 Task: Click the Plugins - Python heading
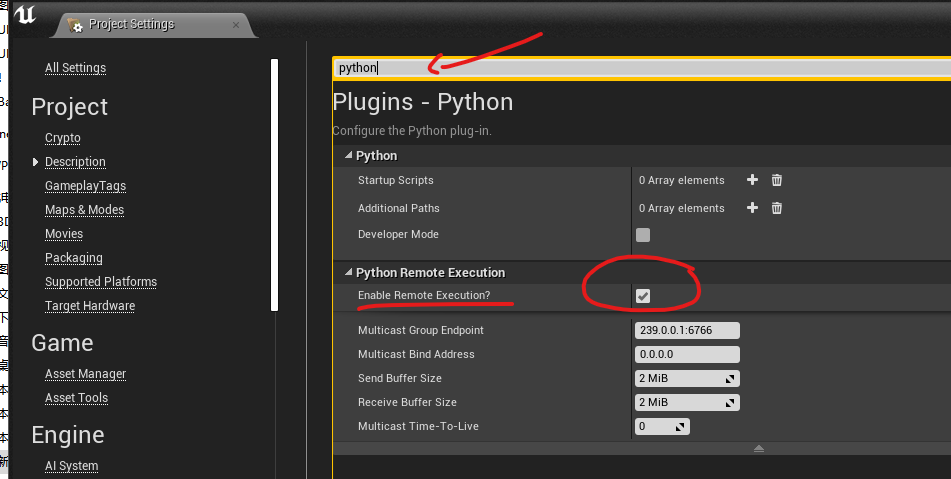click(x=423, y=102)
